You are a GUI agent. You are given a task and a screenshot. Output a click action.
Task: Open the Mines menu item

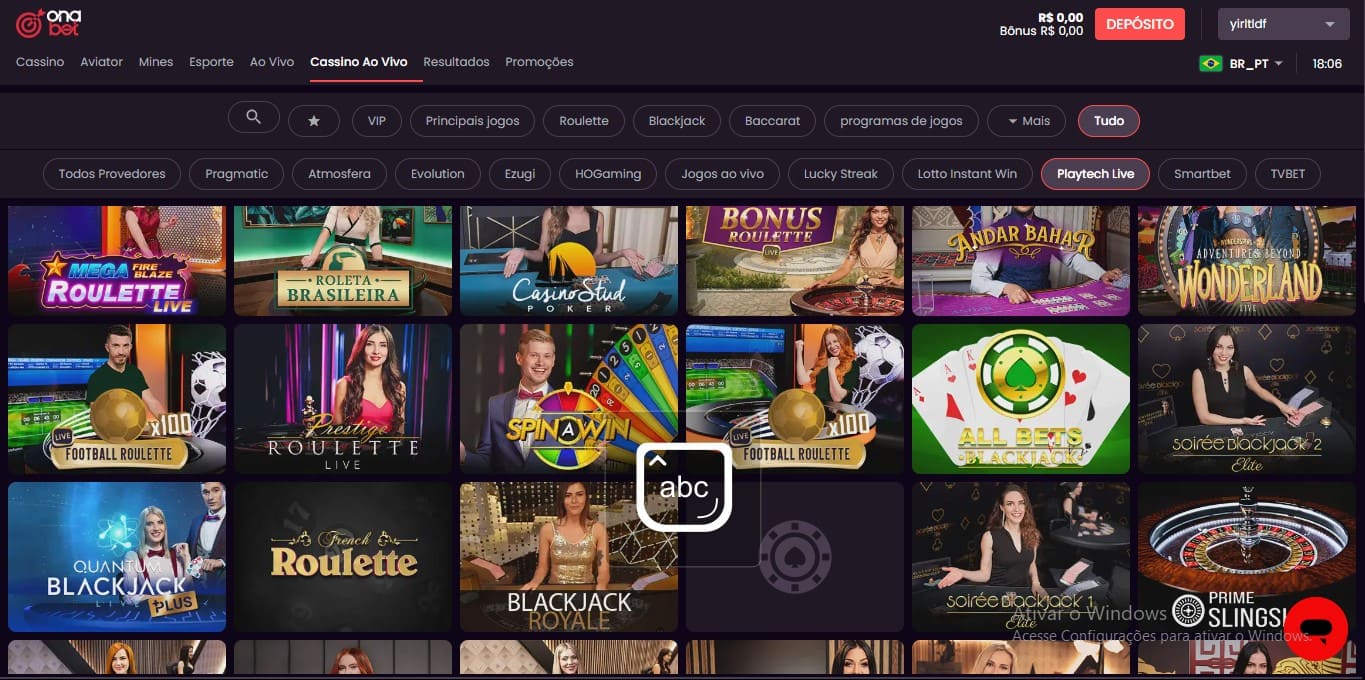pos(156,62)
